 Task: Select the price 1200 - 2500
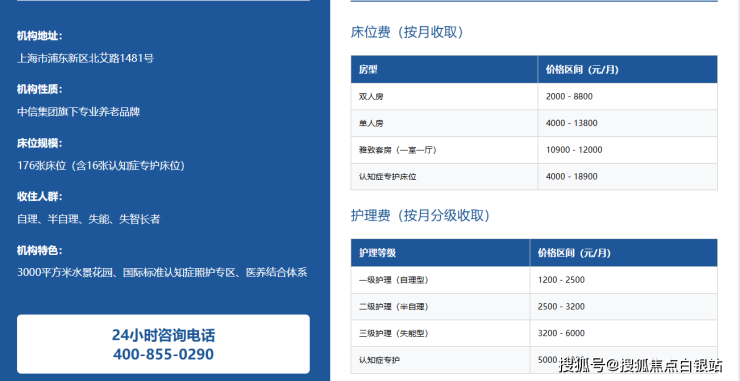point(561,280)
